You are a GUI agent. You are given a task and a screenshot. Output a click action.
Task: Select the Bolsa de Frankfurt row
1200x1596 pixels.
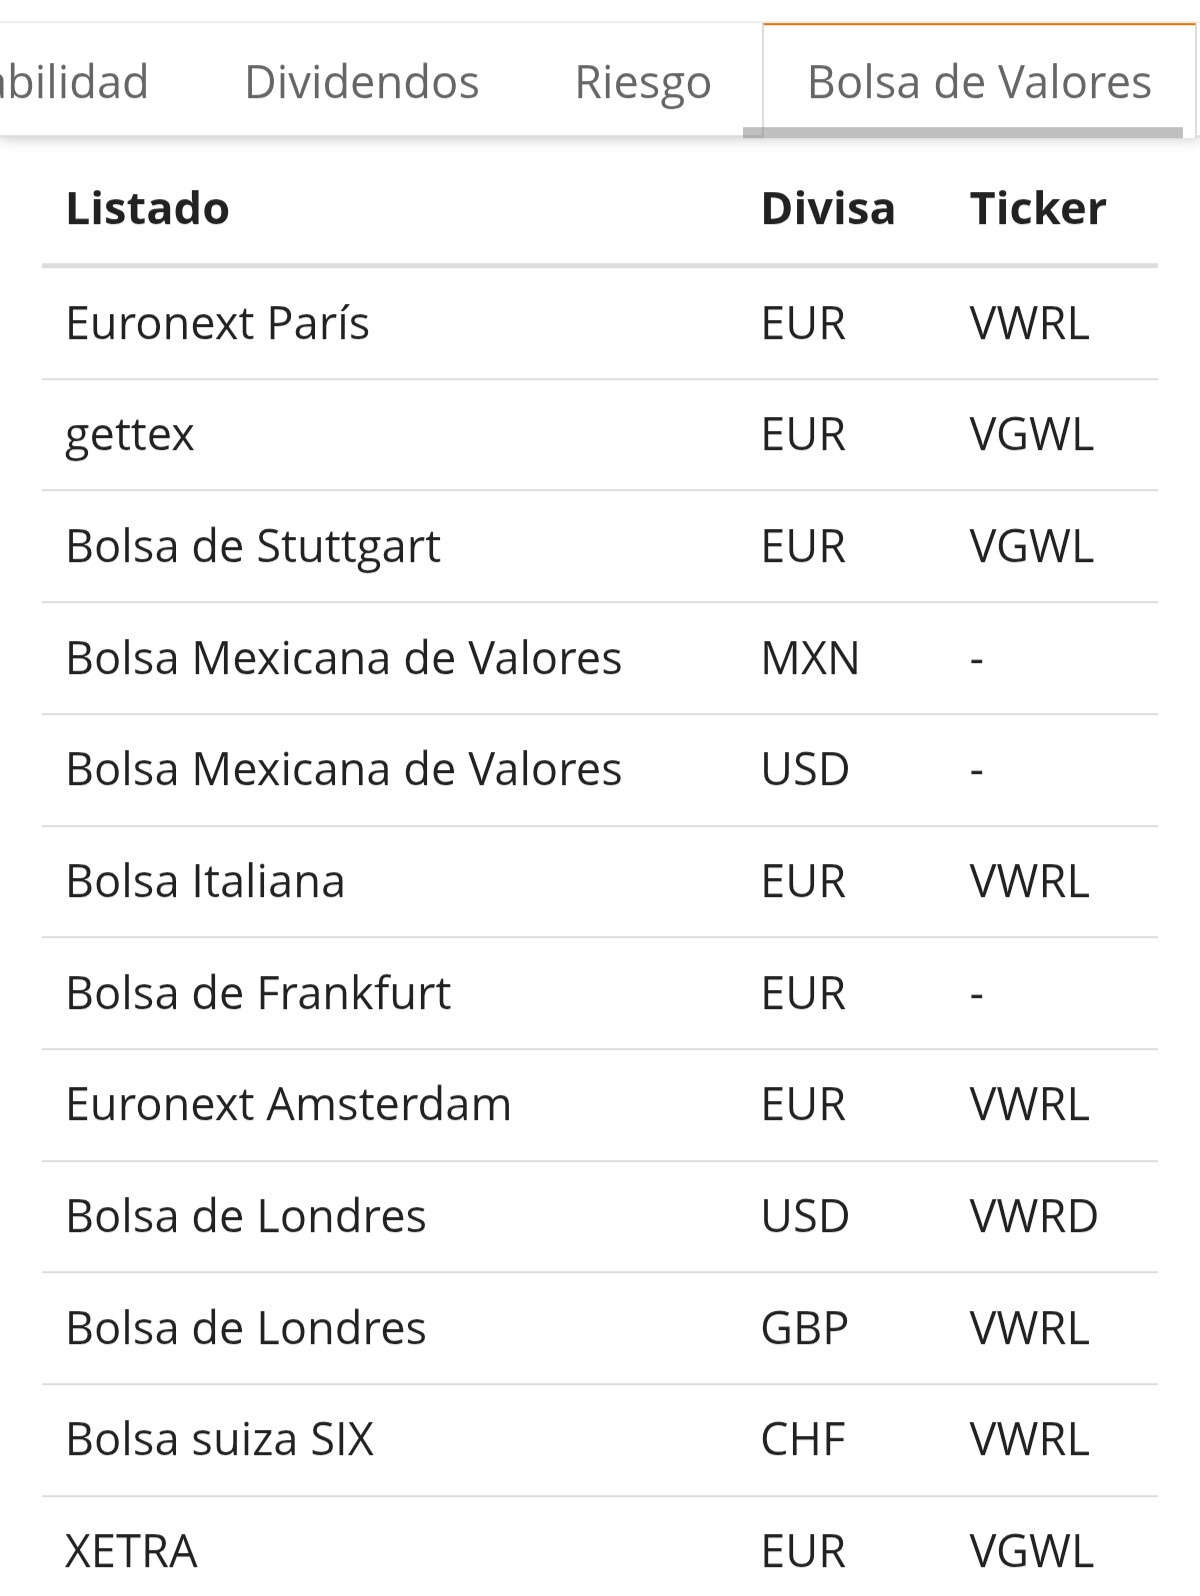[x=600, y=994]
